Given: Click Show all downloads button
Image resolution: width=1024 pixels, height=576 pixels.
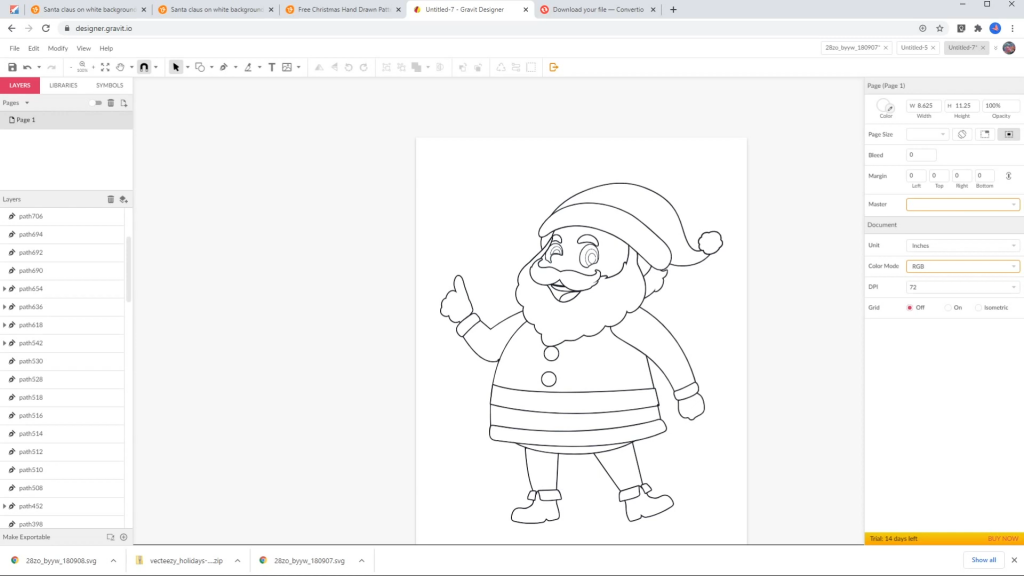Looking at the screenshot, I should (x=983, y=560).
